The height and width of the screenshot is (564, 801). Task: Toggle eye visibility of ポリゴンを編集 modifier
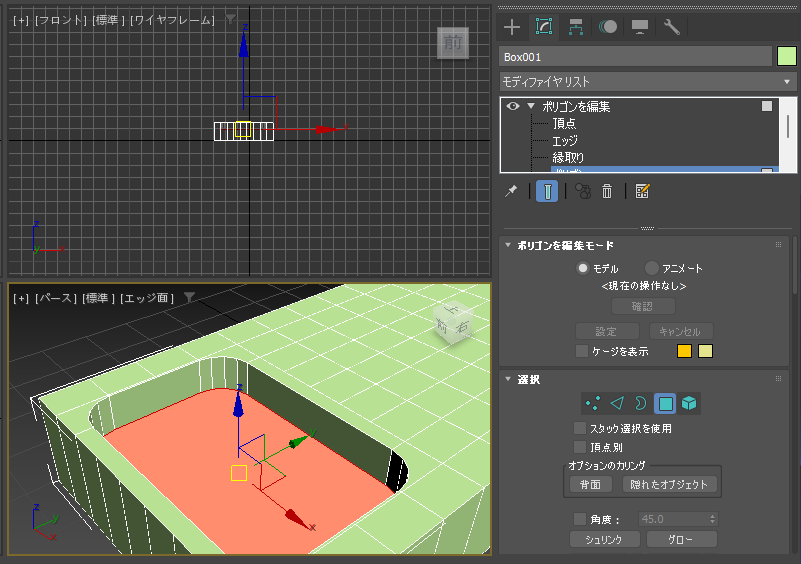click(513, 106)
